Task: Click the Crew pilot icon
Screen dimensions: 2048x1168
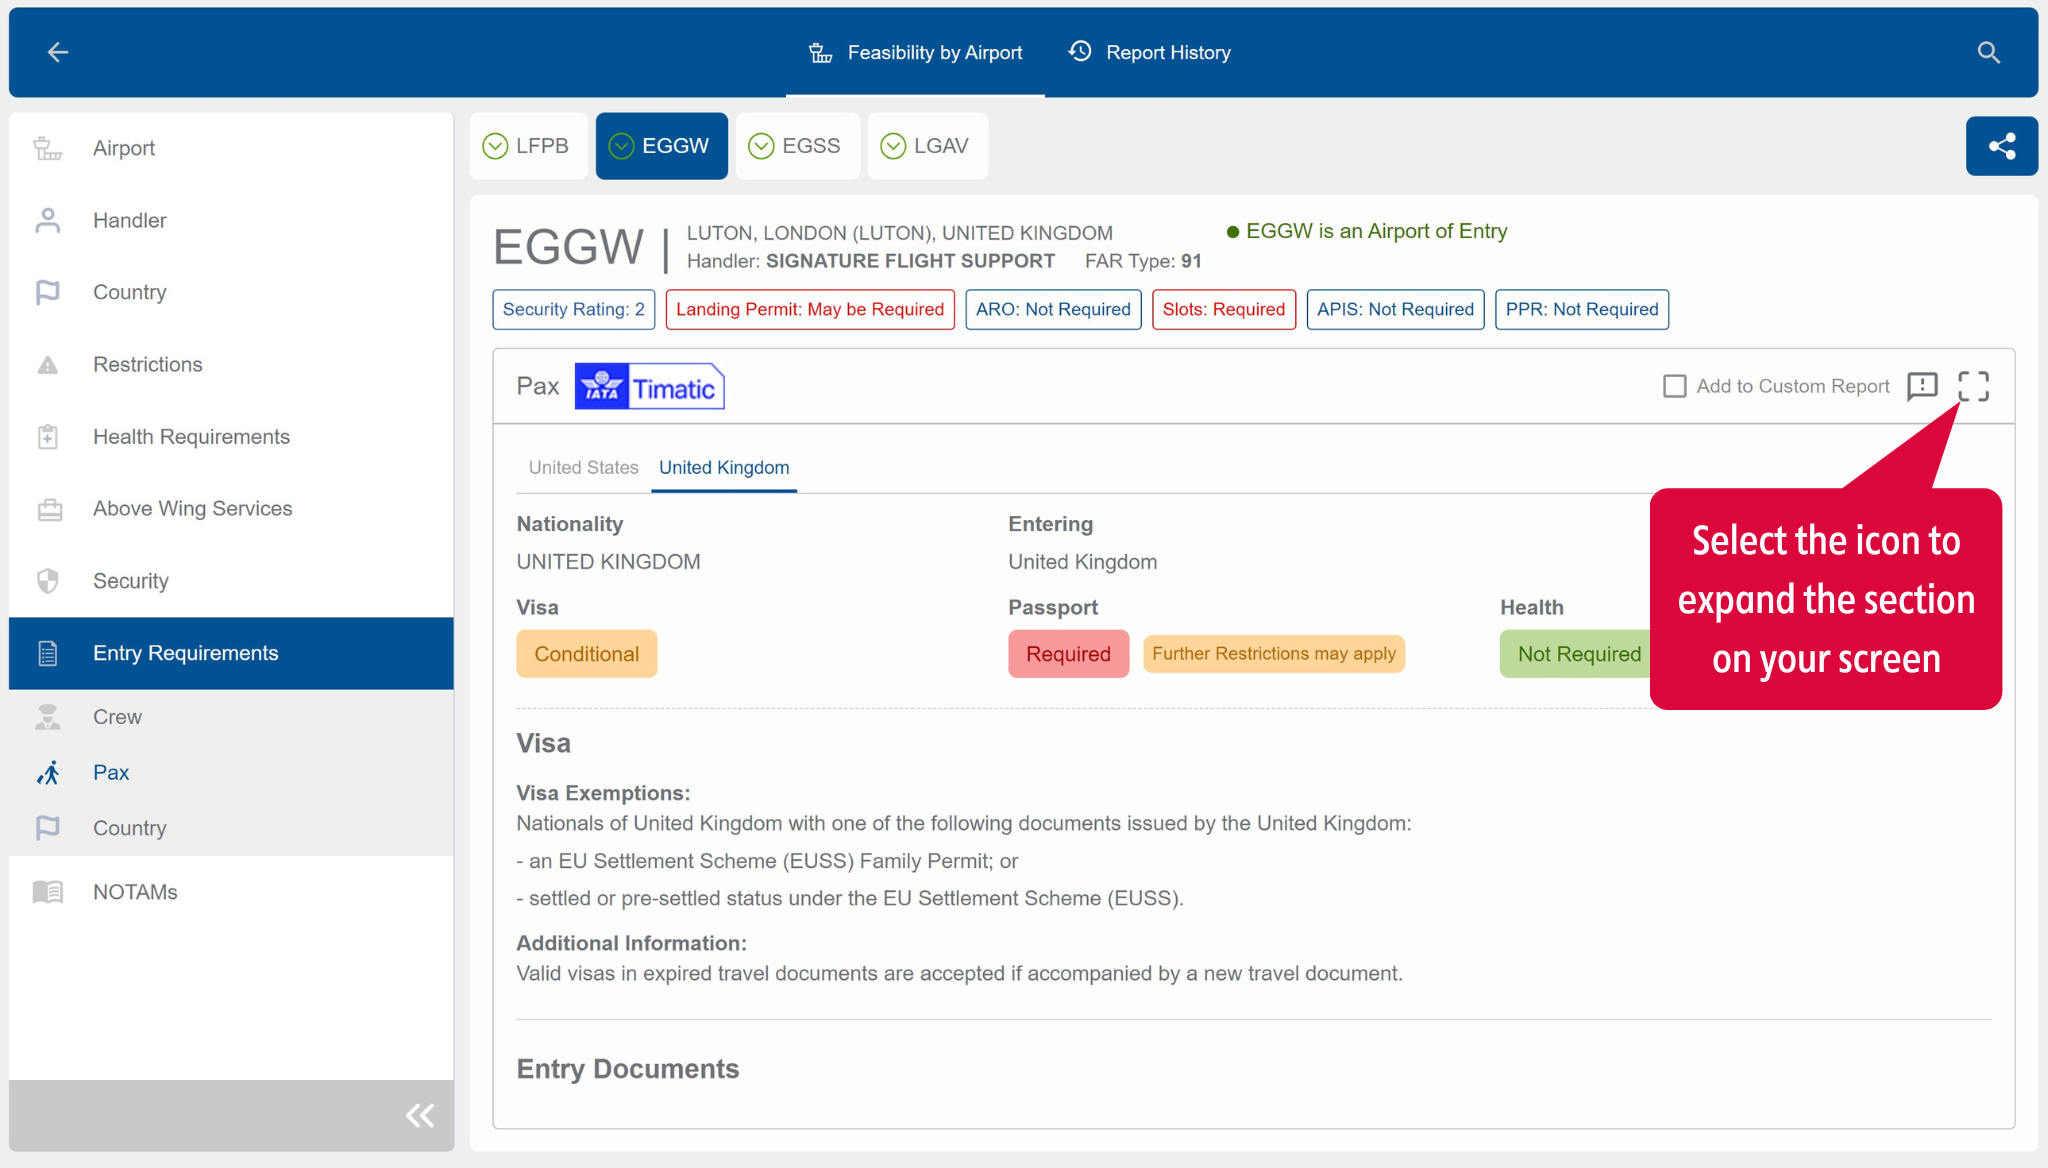Action: pyautogui.click(x=48, y=717)
